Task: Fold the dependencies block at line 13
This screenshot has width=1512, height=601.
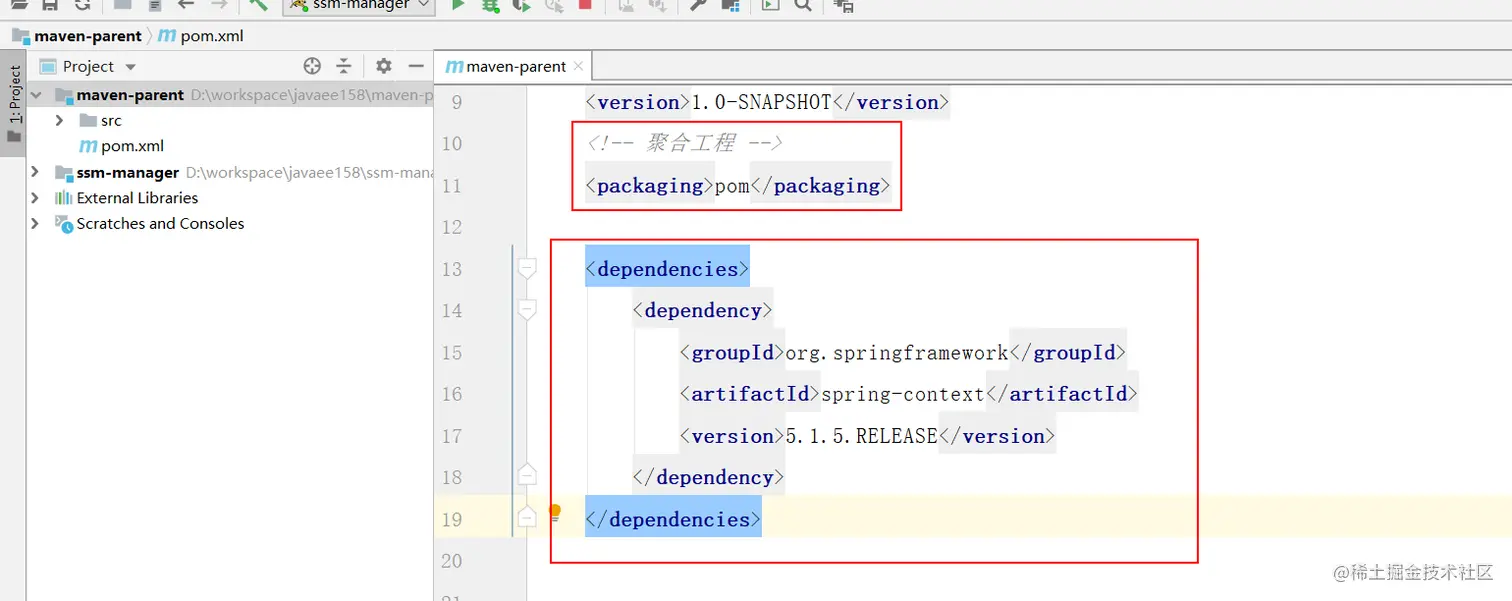Action: 527,269
